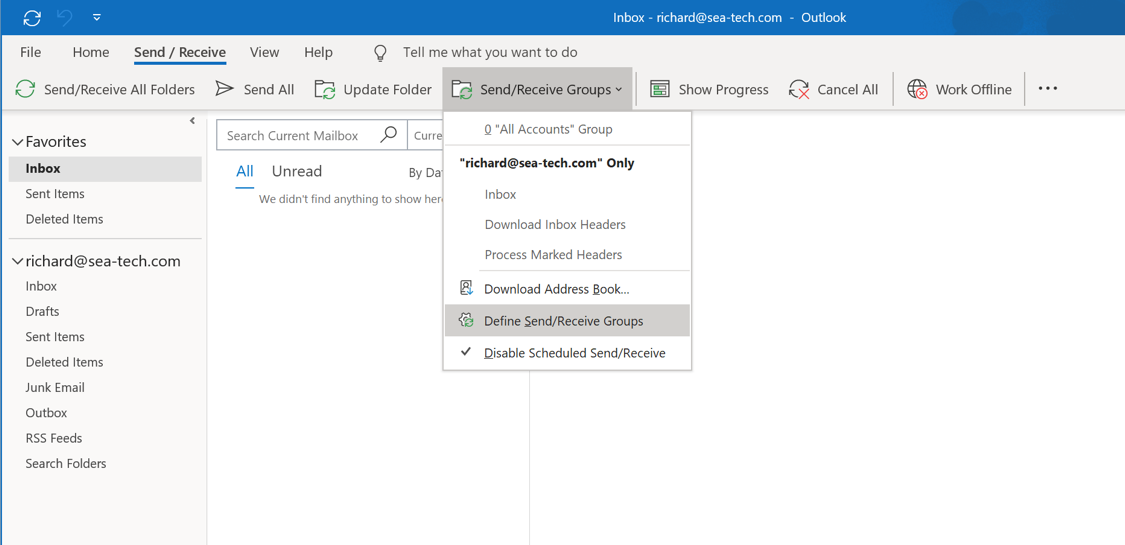This screenshot has width=1125, height=545.
Task: Toggle the Work Offline globe icon
Action: [918, 90]
